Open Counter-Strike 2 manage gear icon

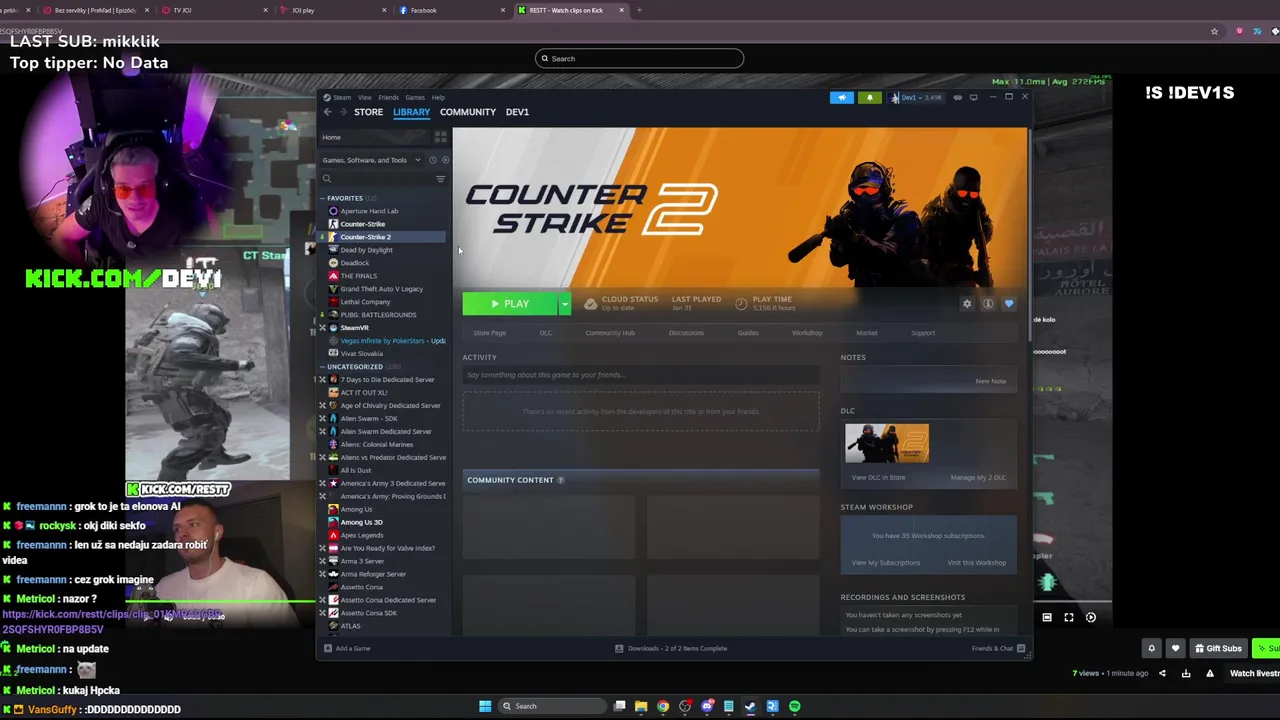[967, 304]
